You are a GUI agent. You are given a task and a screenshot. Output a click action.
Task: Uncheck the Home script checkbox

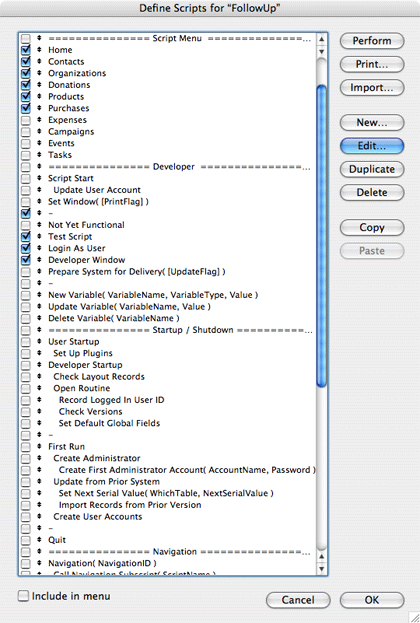[x=25, y=50]
